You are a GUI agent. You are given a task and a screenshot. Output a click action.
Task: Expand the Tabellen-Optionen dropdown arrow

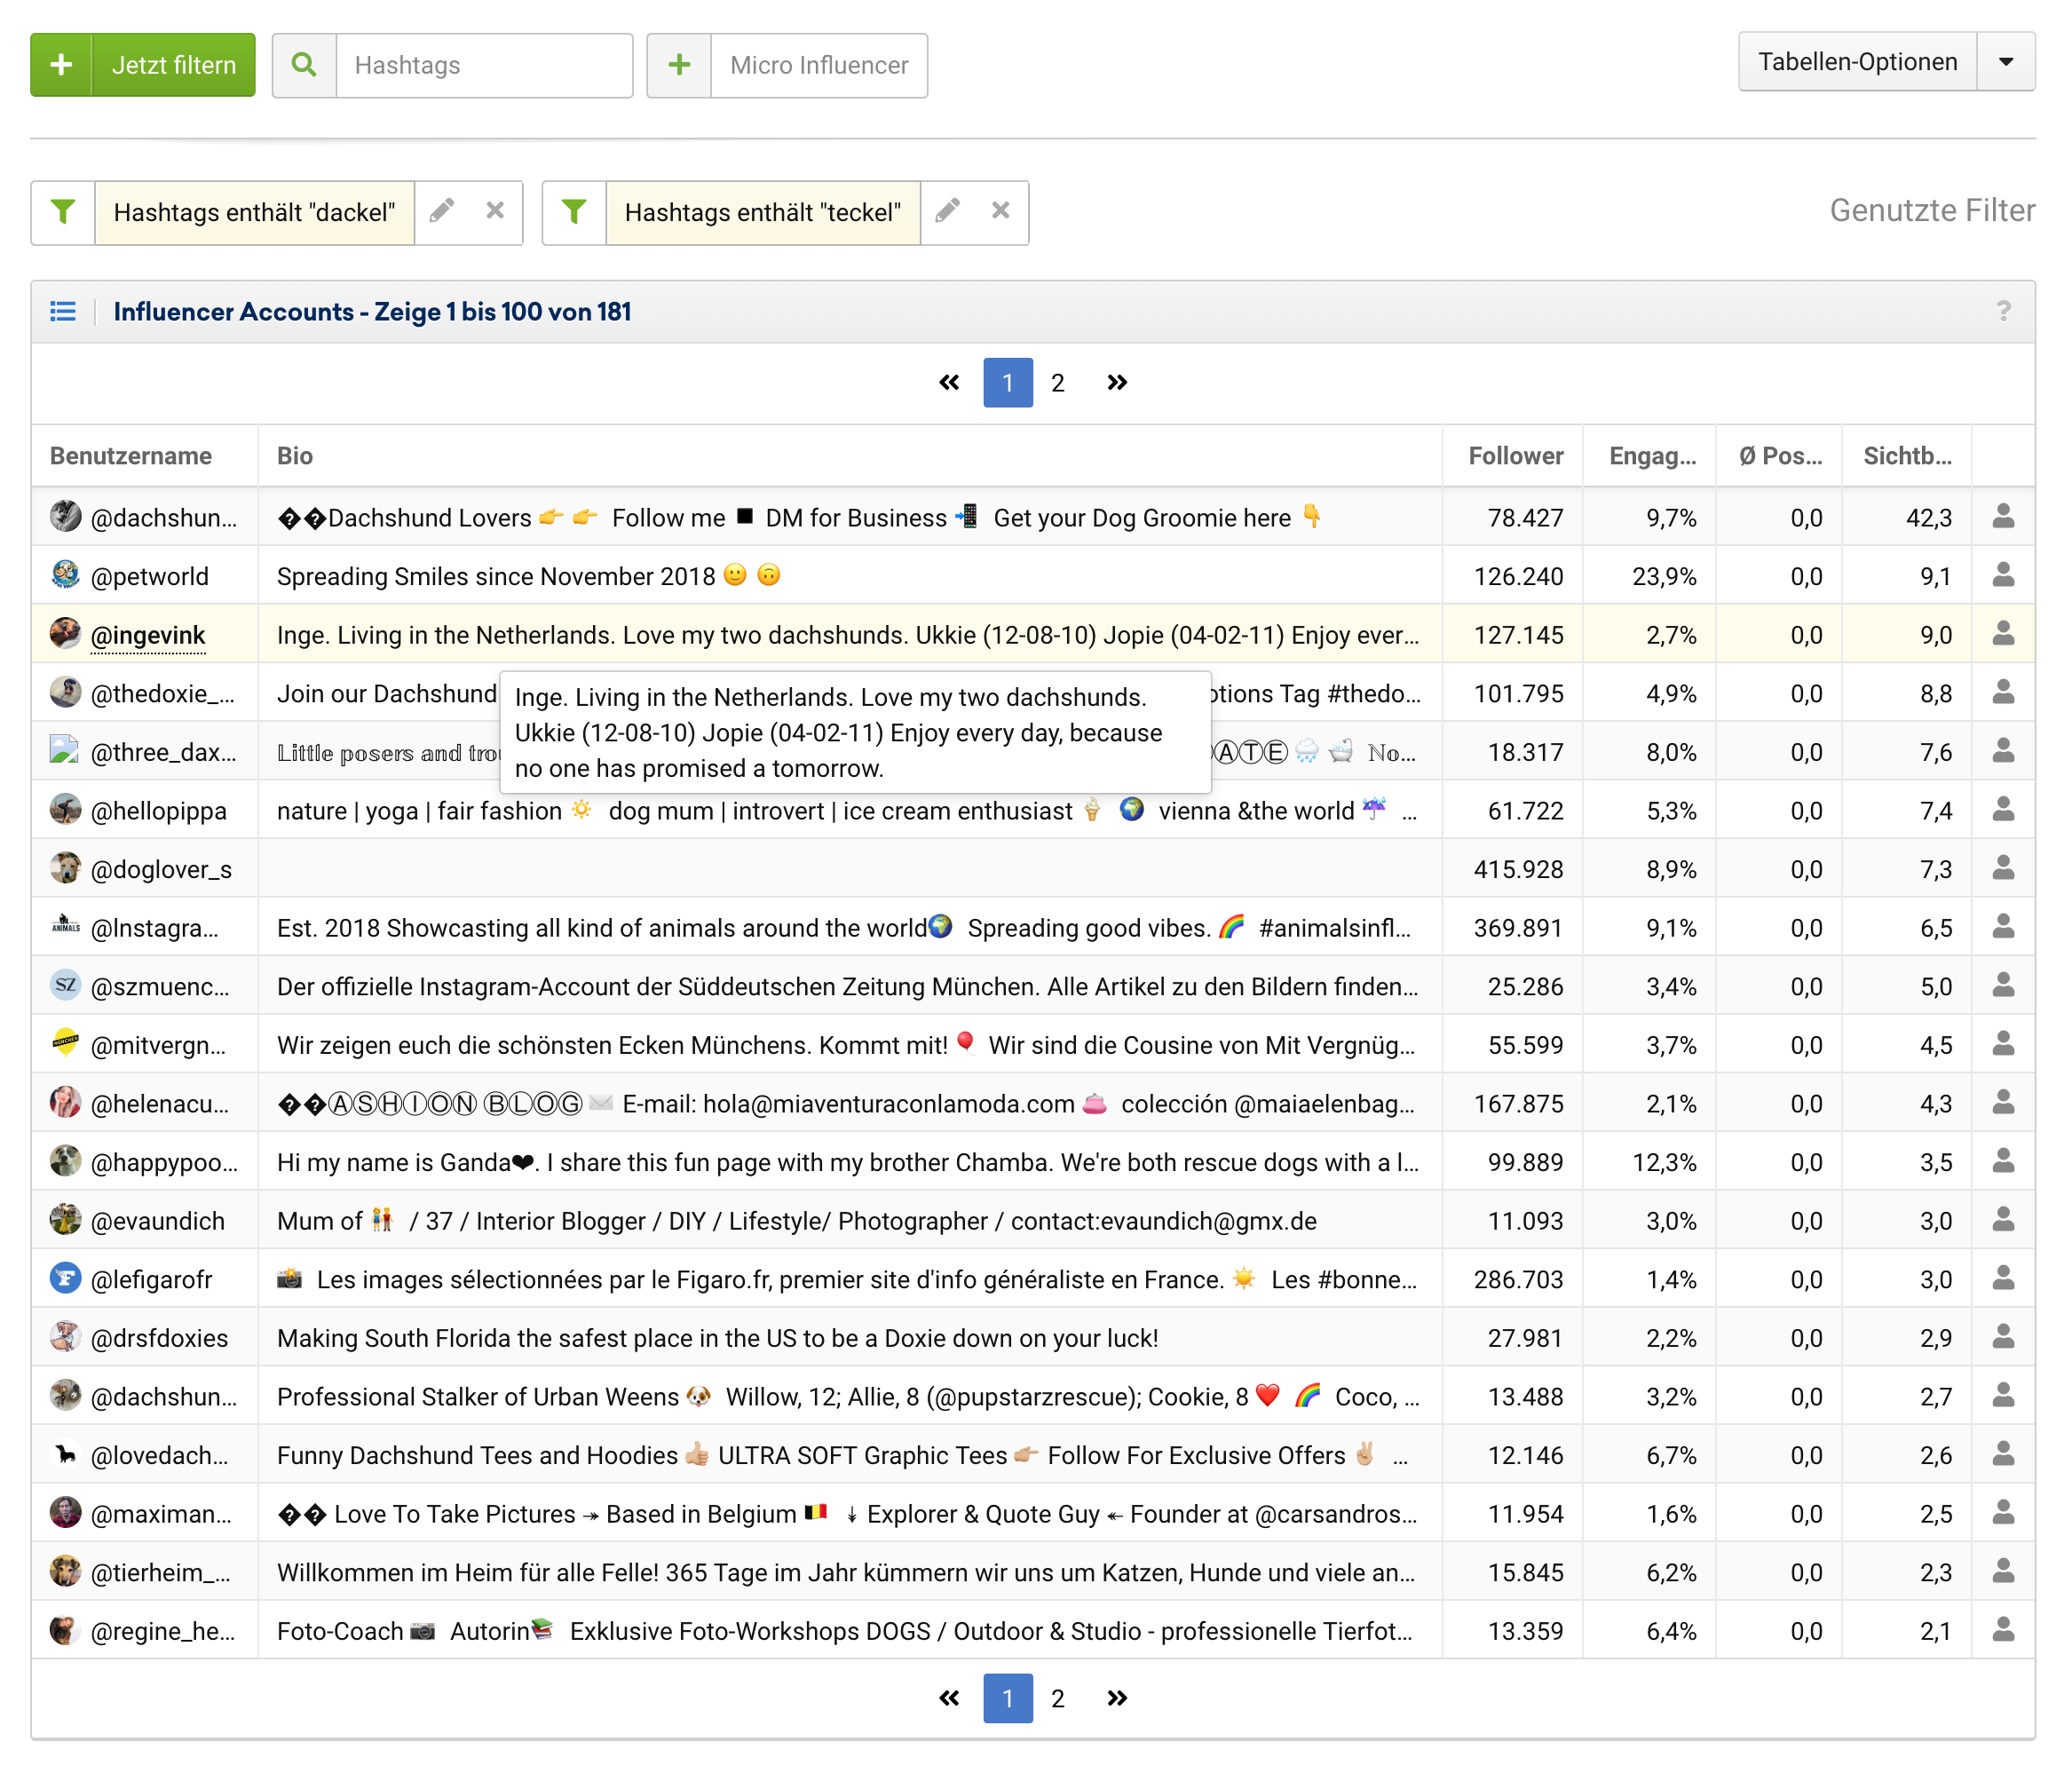pos(2005,62)
